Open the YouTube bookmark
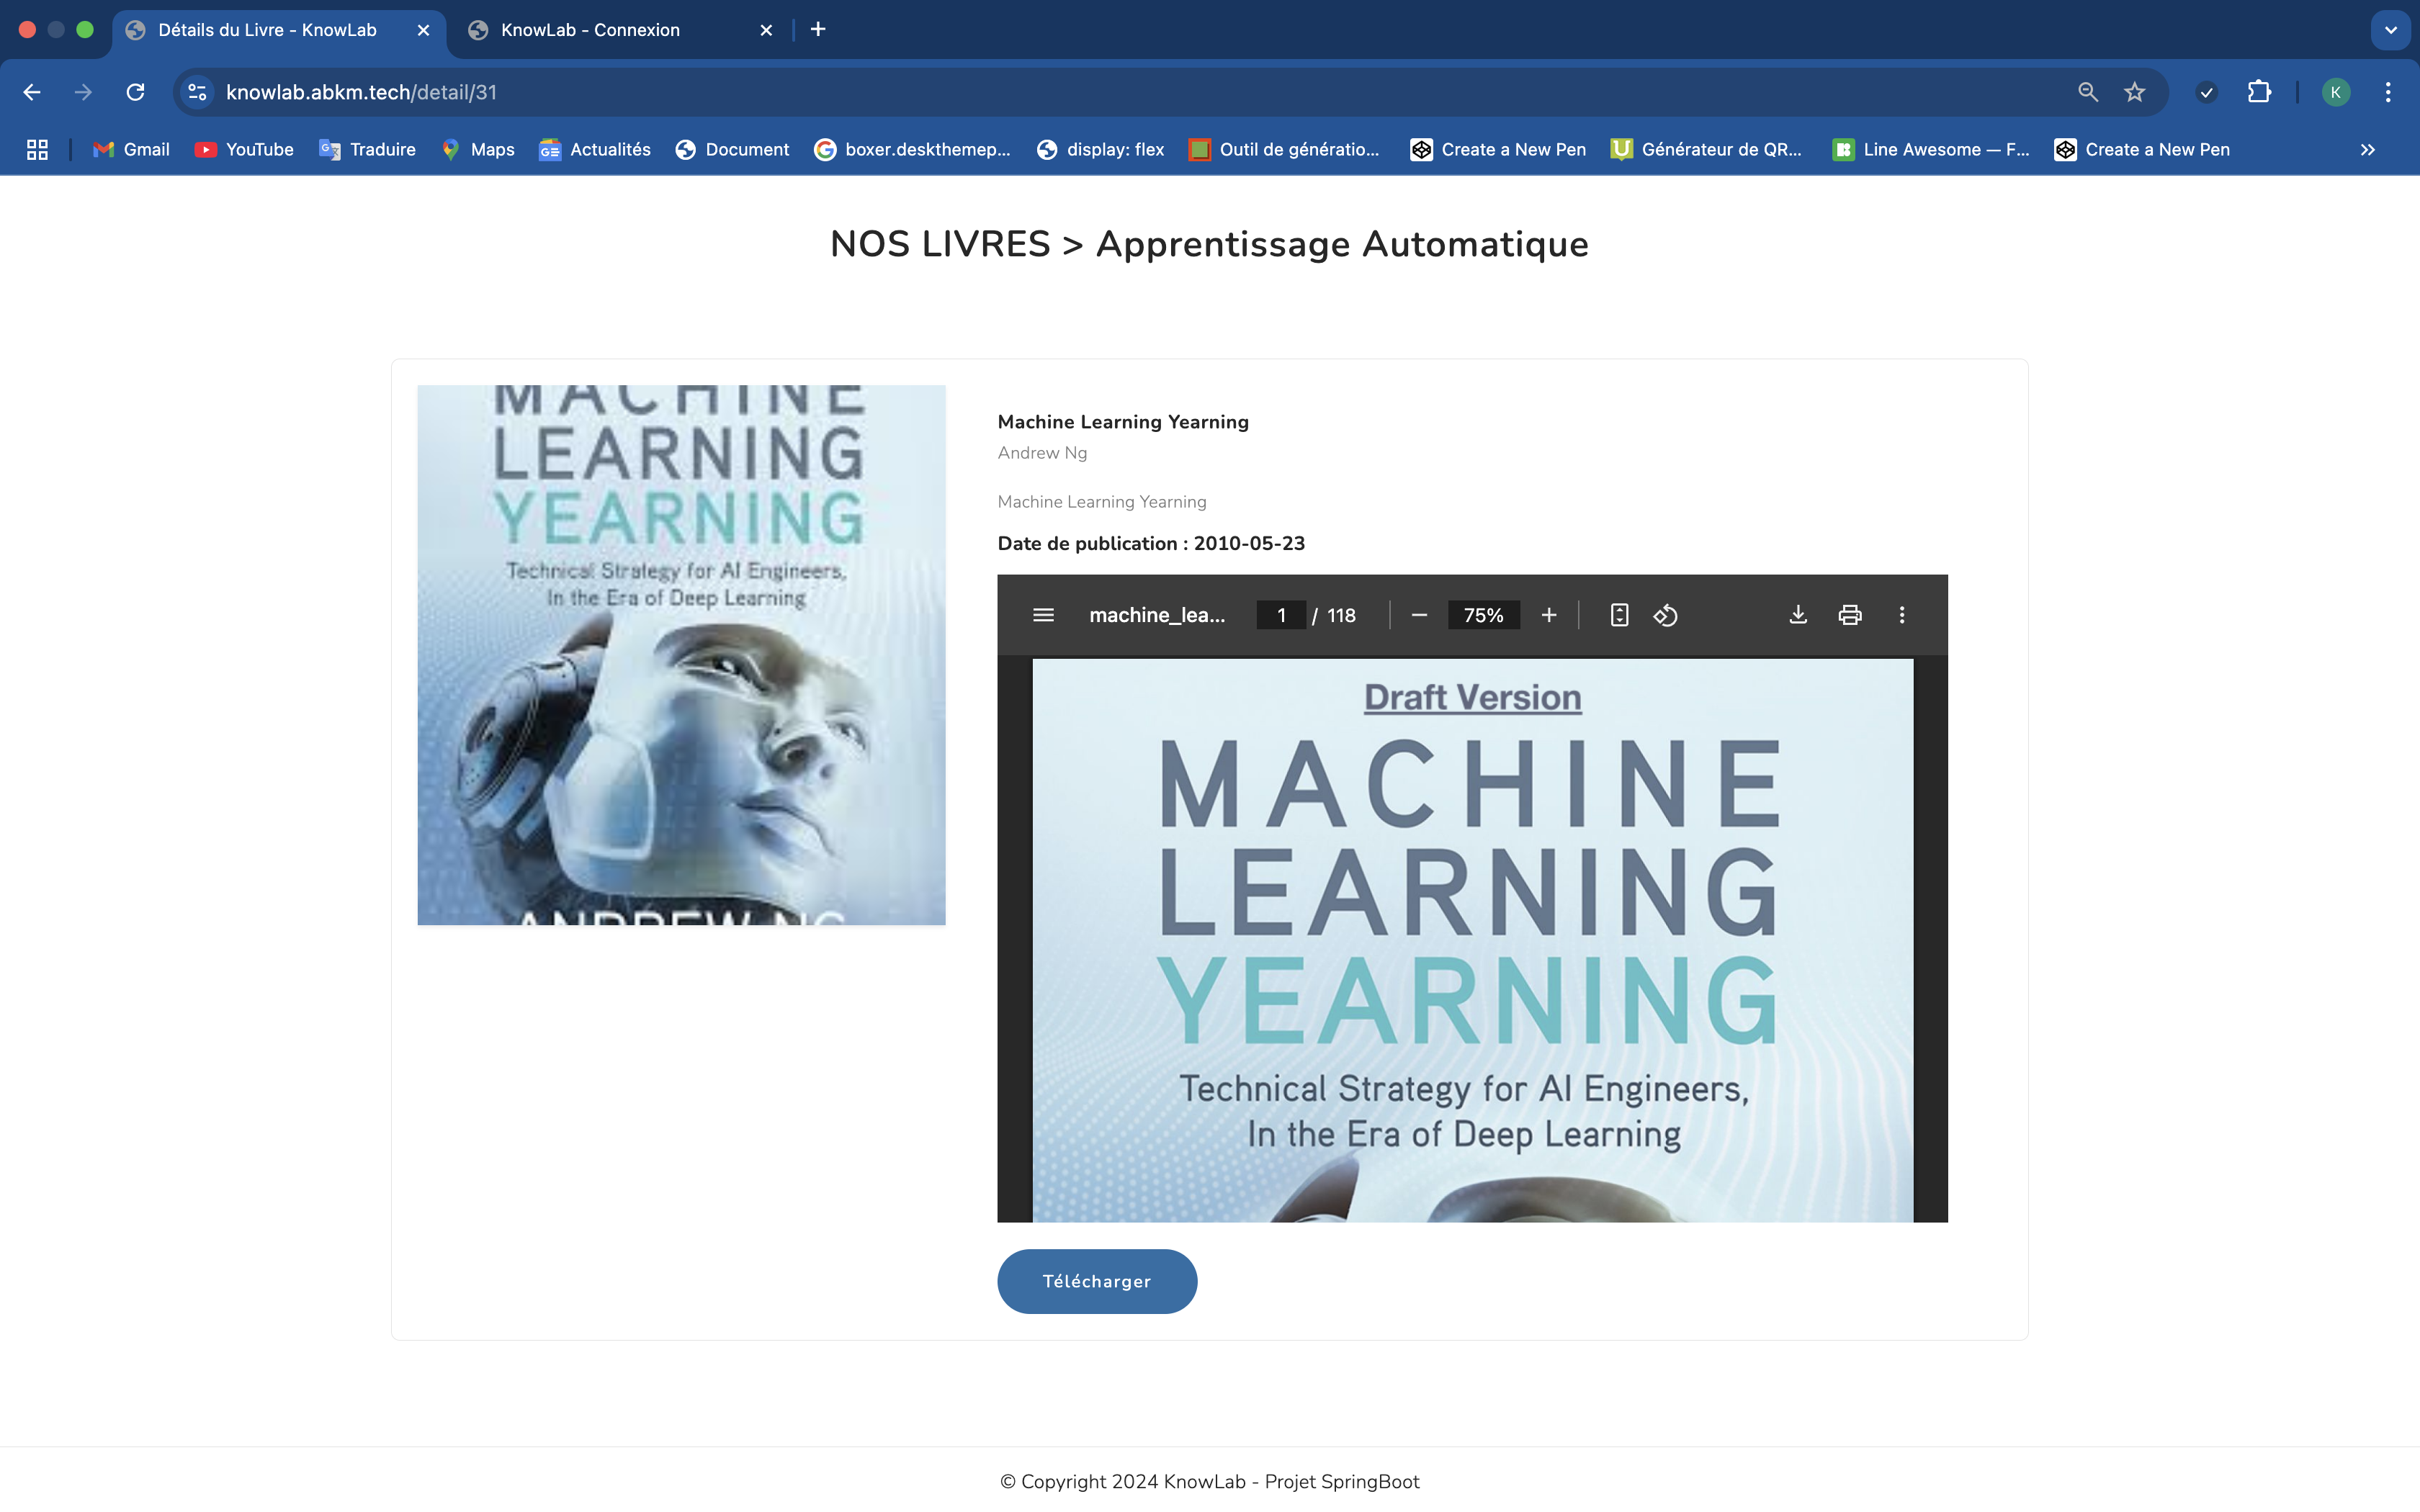Image resolution: width=2420 pixels, height=1512 pixels. (x=245, y=149)
